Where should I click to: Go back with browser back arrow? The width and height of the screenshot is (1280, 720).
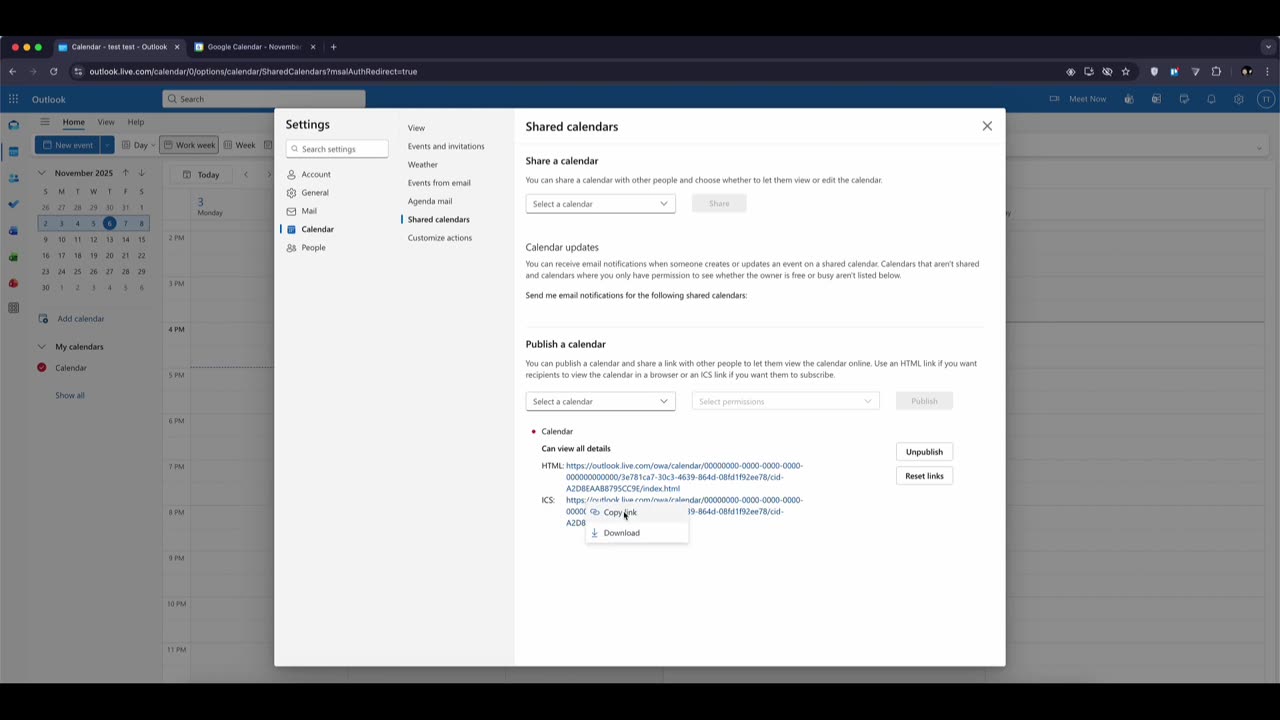pyautogui.click(x=12, y=72)
